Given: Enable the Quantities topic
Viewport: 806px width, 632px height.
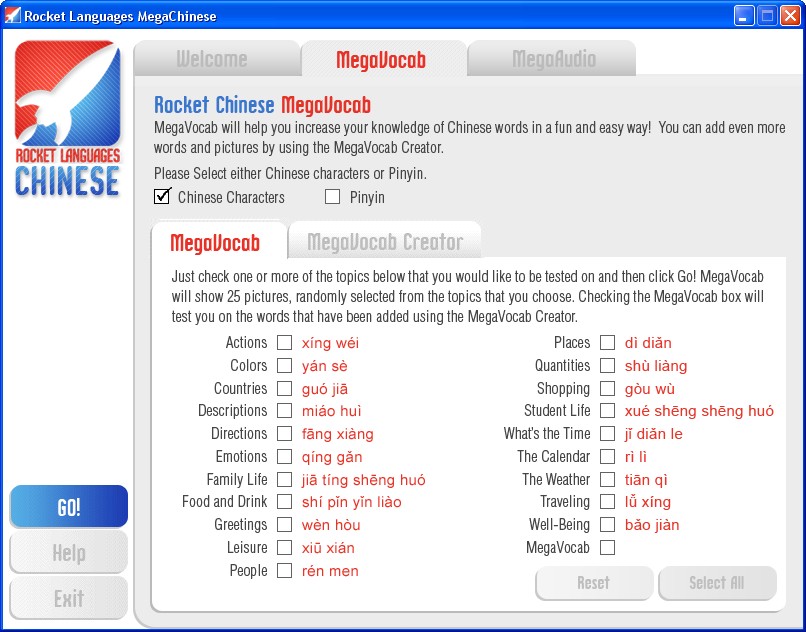Looking at the screenshot, I should 608,366.
